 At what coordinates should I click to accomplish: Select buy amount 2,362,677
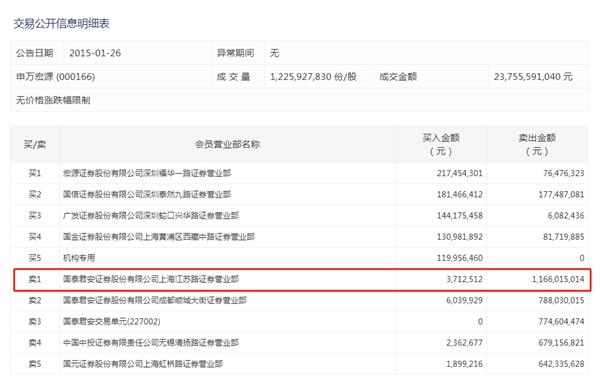tap(464, 343)
